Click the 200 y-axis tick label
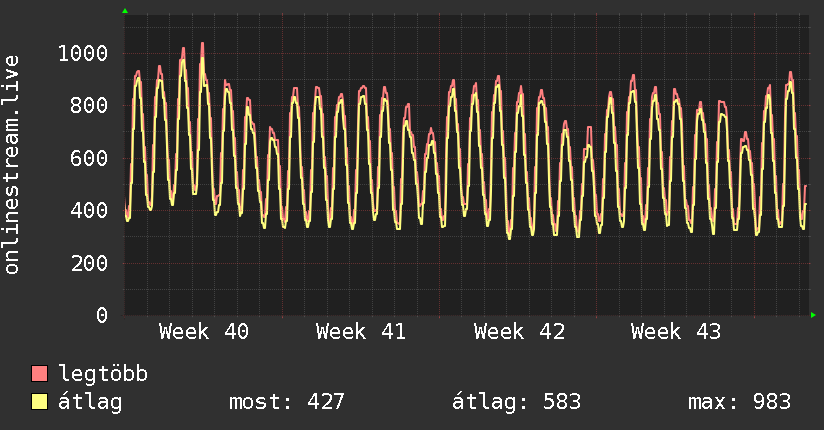The height and width of the screenshot is (430, 824). click(89, 263)
